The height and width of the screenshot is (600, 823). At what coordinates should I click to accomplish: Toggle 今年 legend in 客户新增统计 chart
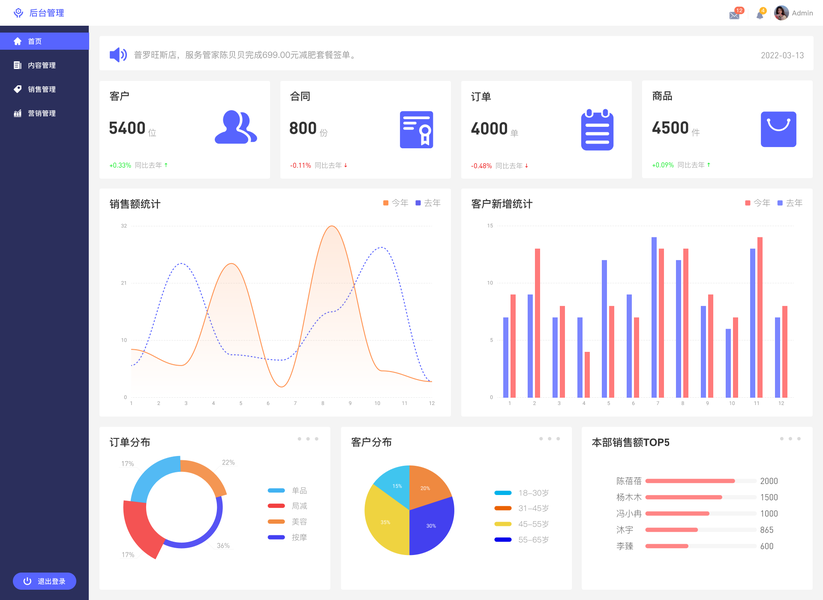tap(757, 203)
